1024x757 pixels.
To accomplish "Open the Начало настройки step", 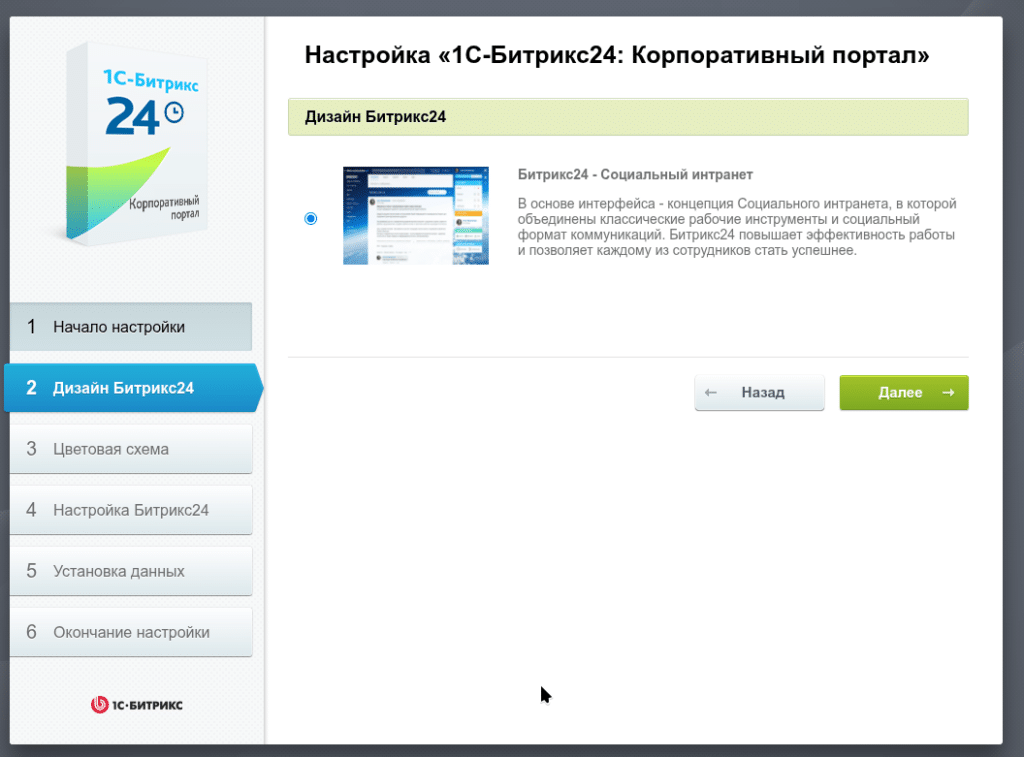I will [130, 326].
